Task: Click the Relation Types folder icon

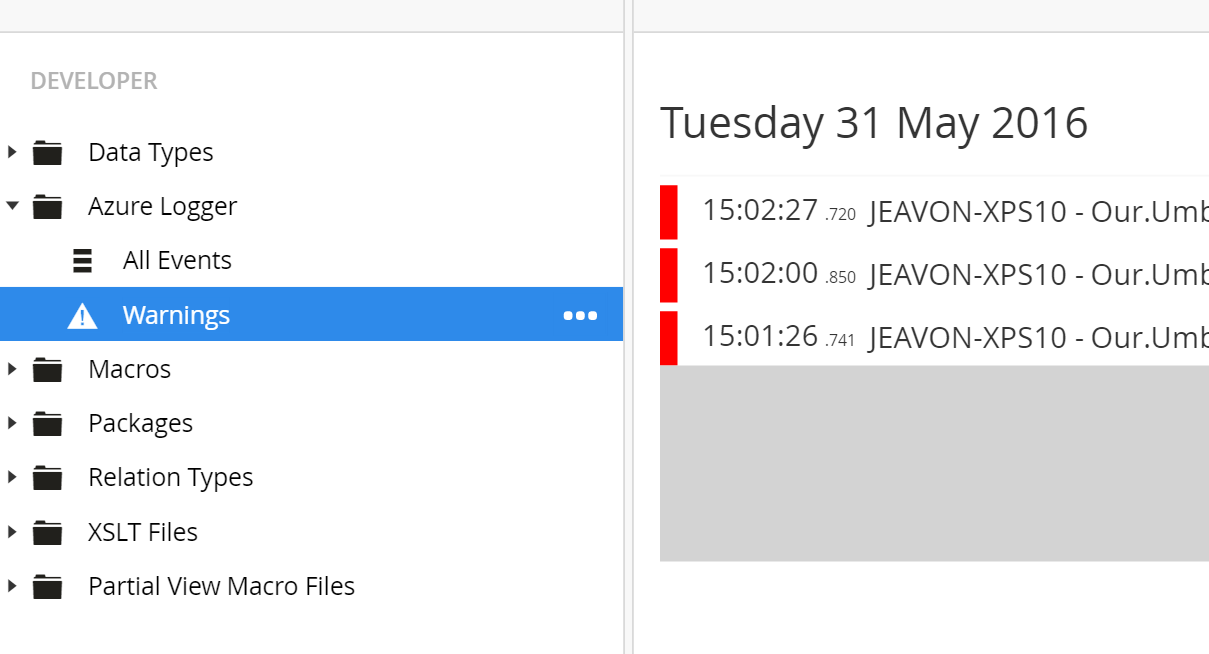Action: point(47,478)
